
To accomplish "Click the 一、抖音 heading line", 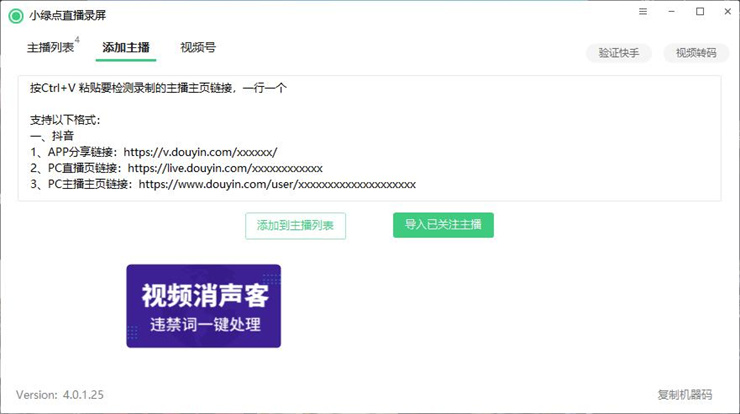I will click(52, 136).
